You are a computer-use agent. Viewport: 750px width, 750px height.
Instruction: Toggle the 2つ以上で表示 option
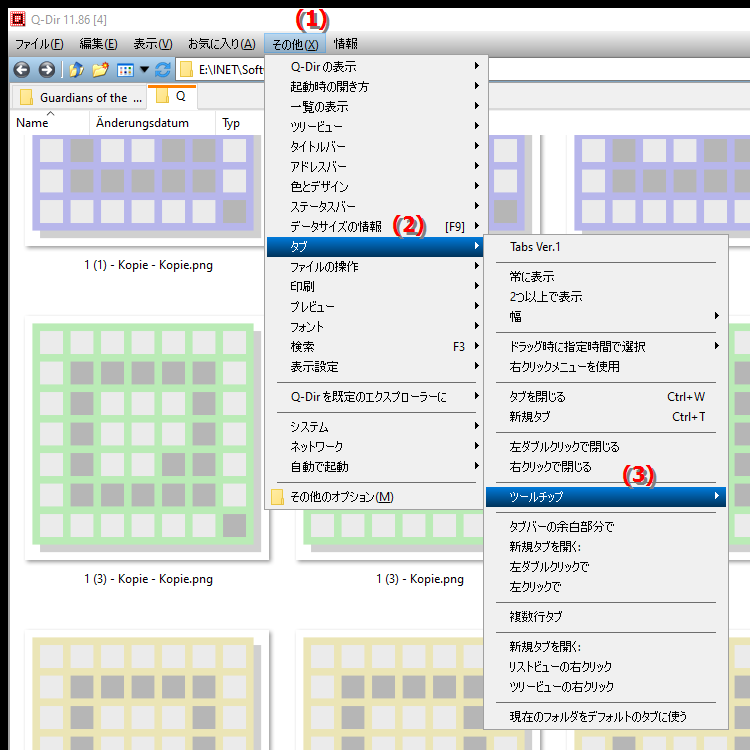tap(606, 297)
